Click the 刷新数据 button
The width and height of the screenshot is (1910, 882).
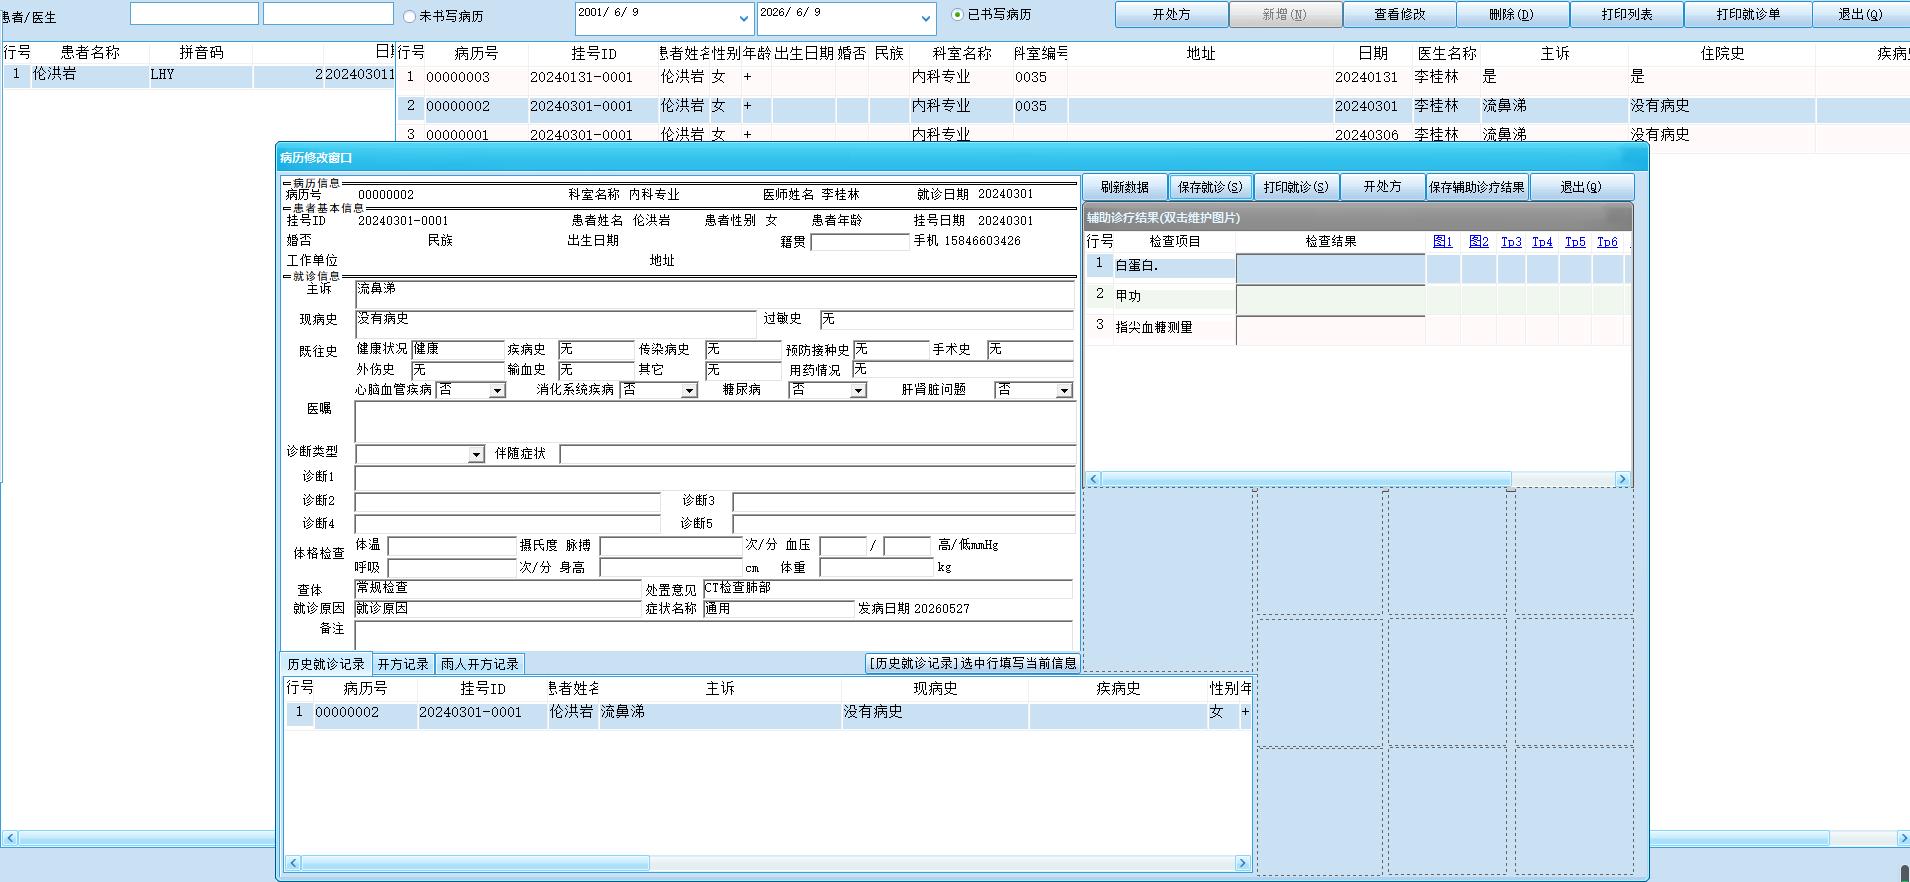1125,187
